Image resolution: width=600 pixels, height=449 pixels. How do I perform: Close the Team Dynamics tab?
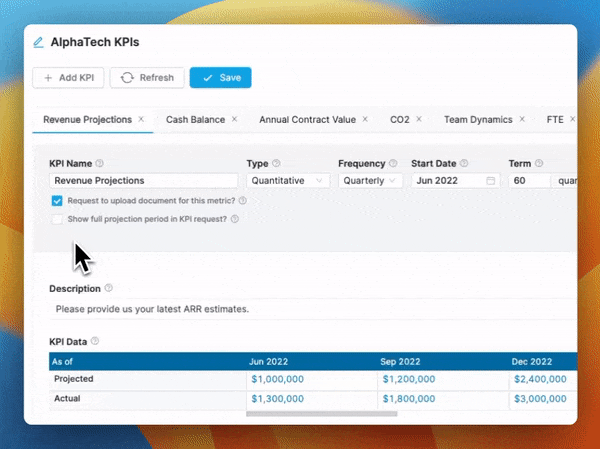[x=524, y=119]
